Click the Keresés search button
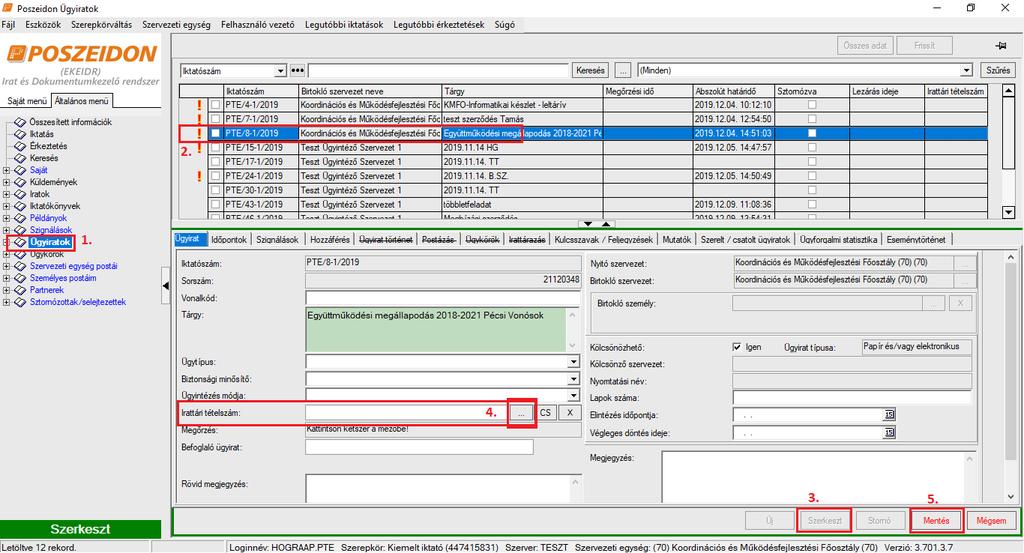Viewport: 1024px width, 553px height. tap(590, 71)
